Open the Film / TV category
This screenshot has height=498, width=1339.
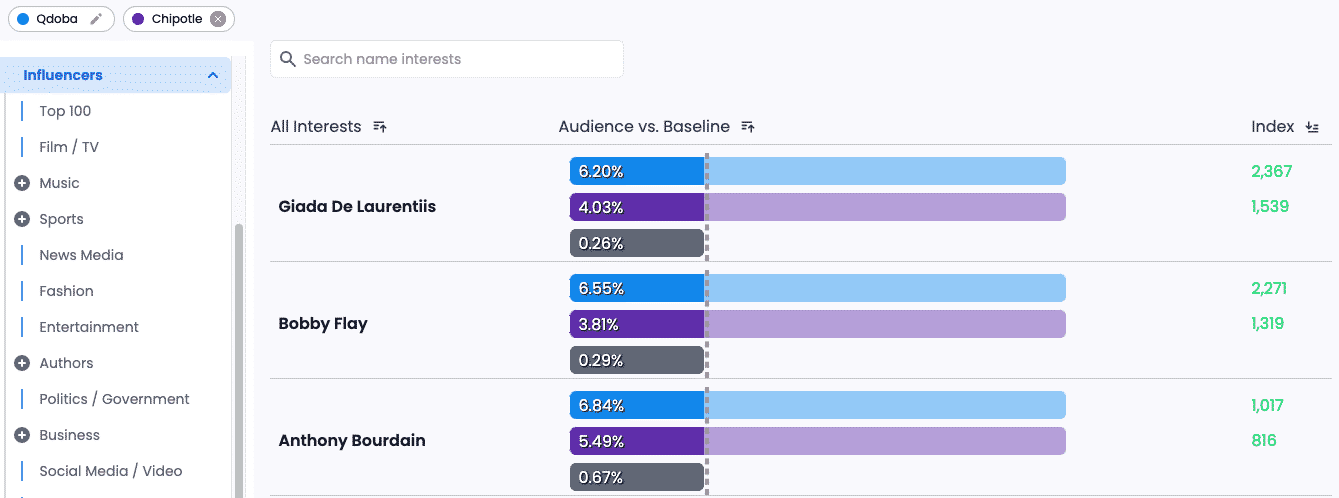click(x=69, y=147)
